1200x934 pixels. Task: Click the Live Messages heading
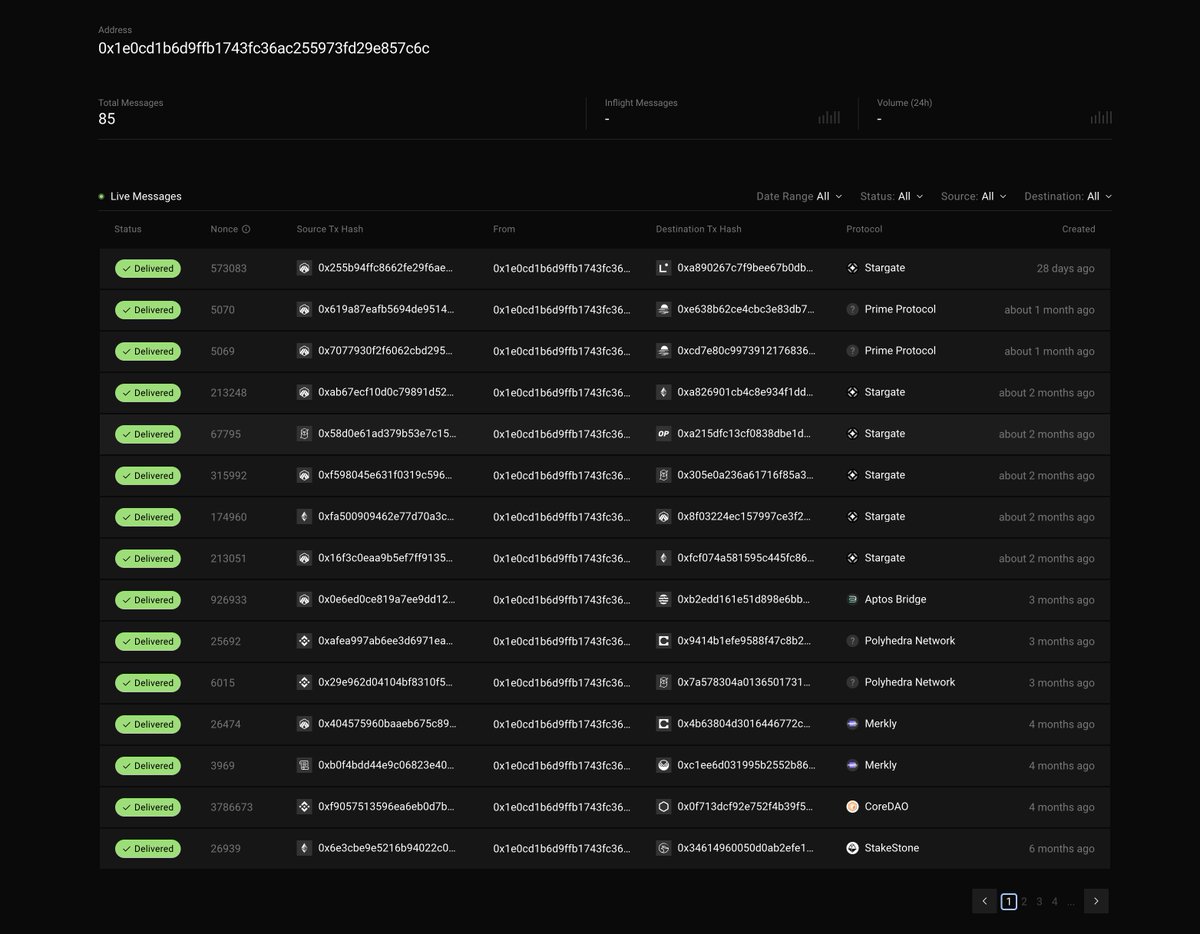pyautogui.click(x=146, y=197)
